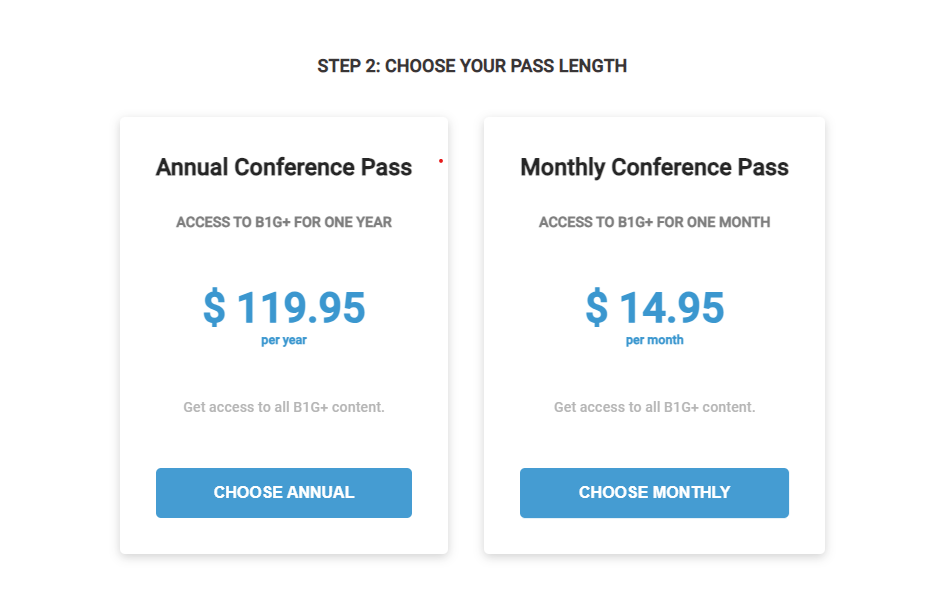Select the Monthly Conference Pass title
Image resolution: width=945 pixels, height=612 pixels.
[x=654, y=167]
